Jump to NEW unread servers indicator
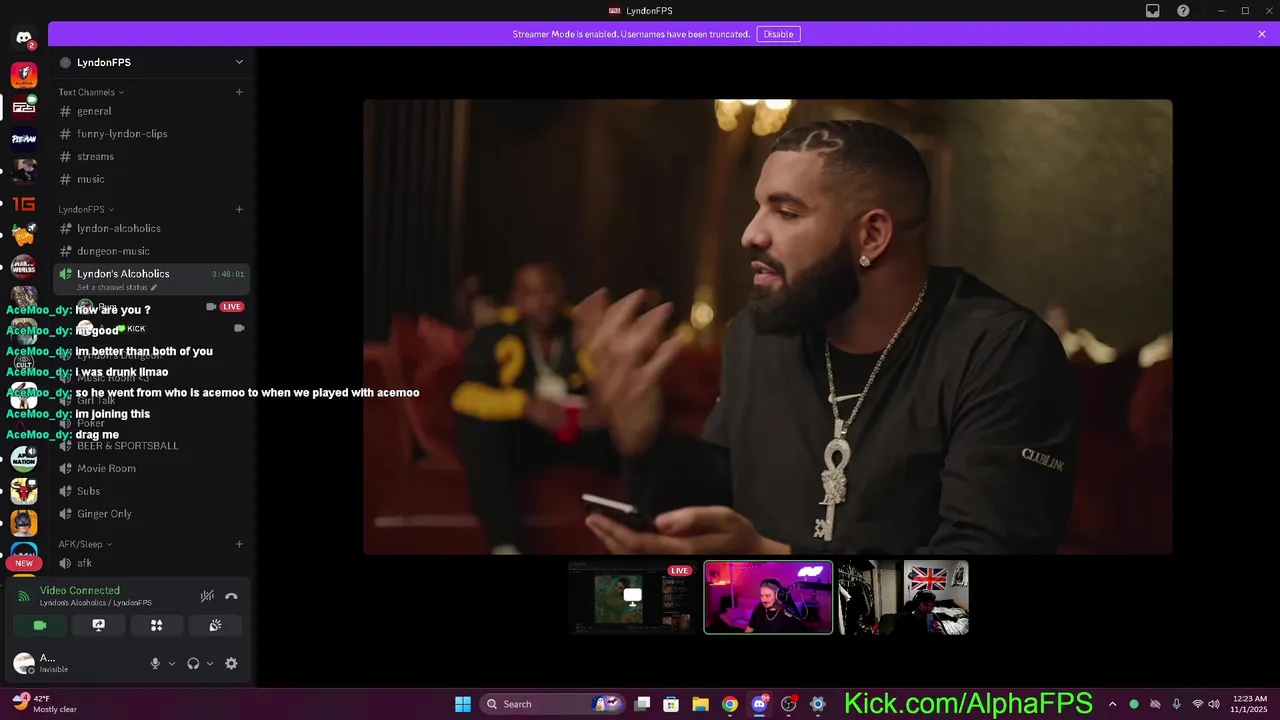The height and width of the screenshot is (720, 1280). 24,563
